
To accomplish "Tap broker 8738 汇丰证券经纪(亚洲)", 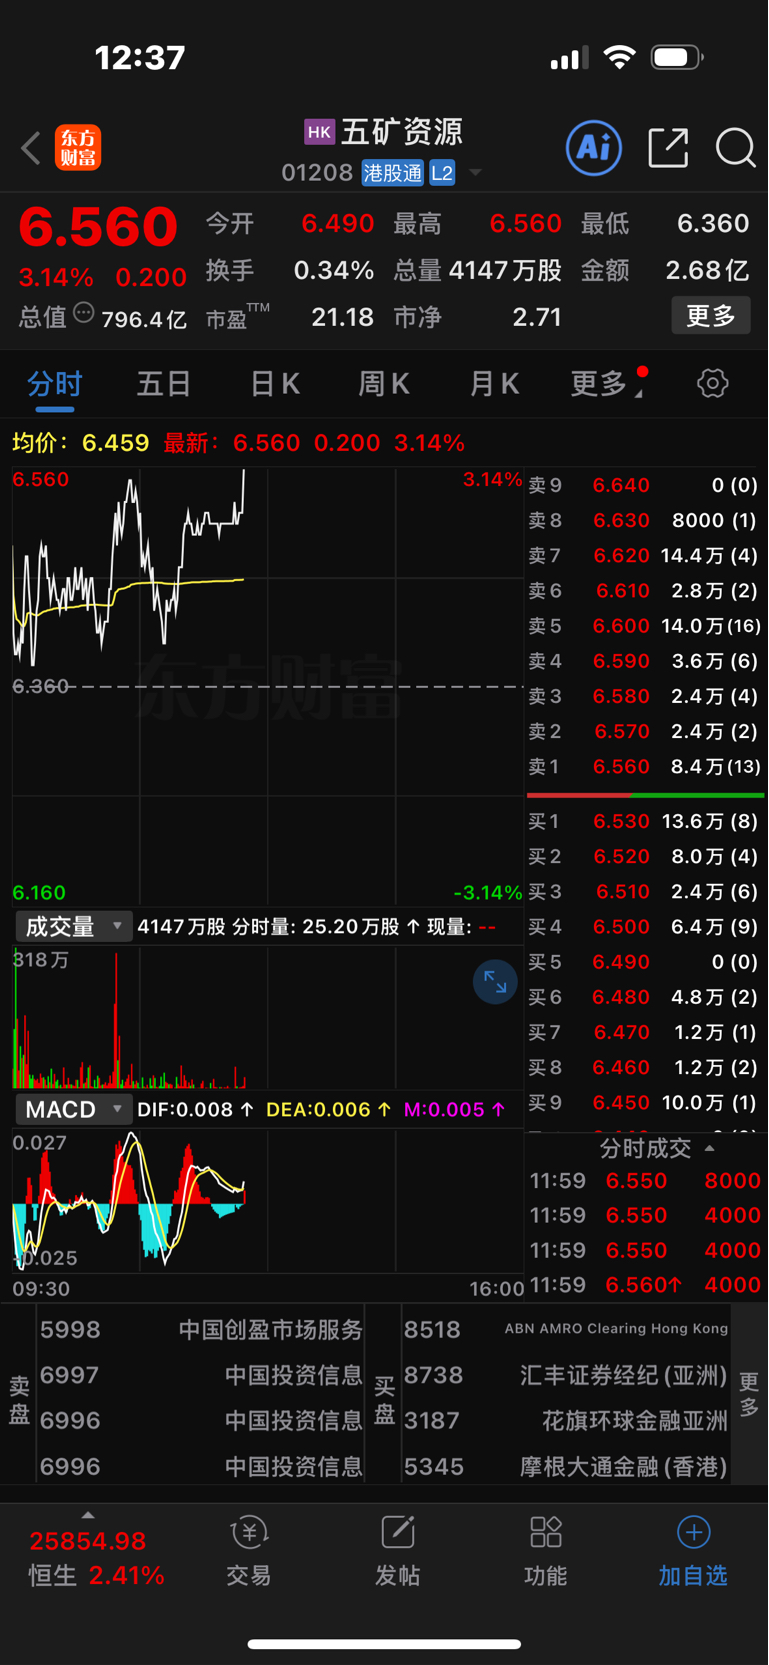I will tap(566, 1376).
